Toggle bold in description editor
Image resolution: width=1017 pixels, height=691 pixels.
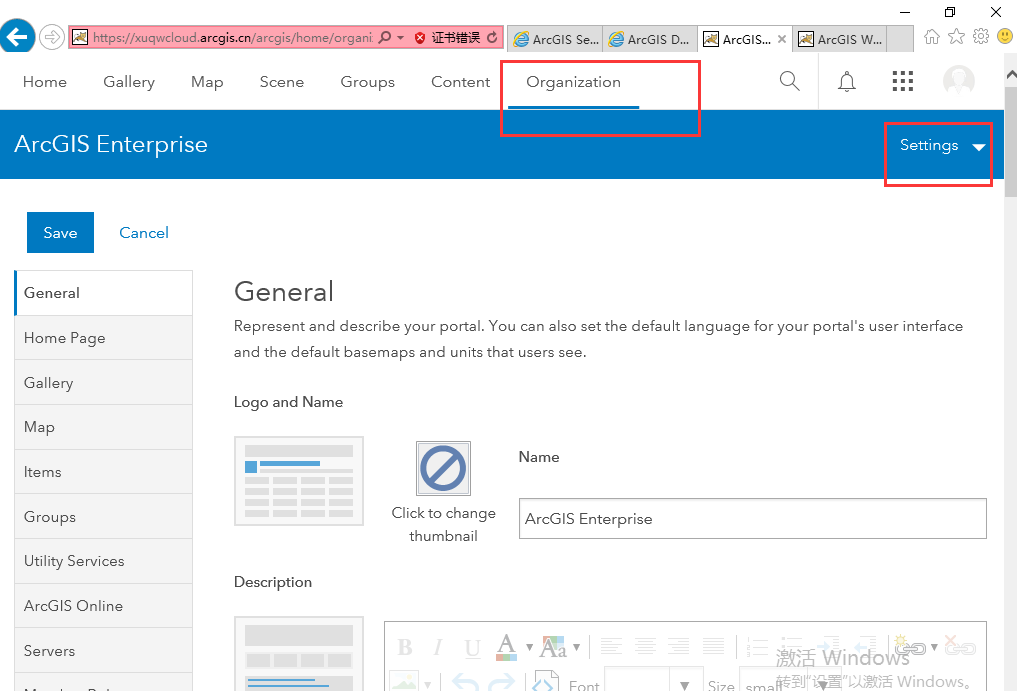(x=405, y=648)
